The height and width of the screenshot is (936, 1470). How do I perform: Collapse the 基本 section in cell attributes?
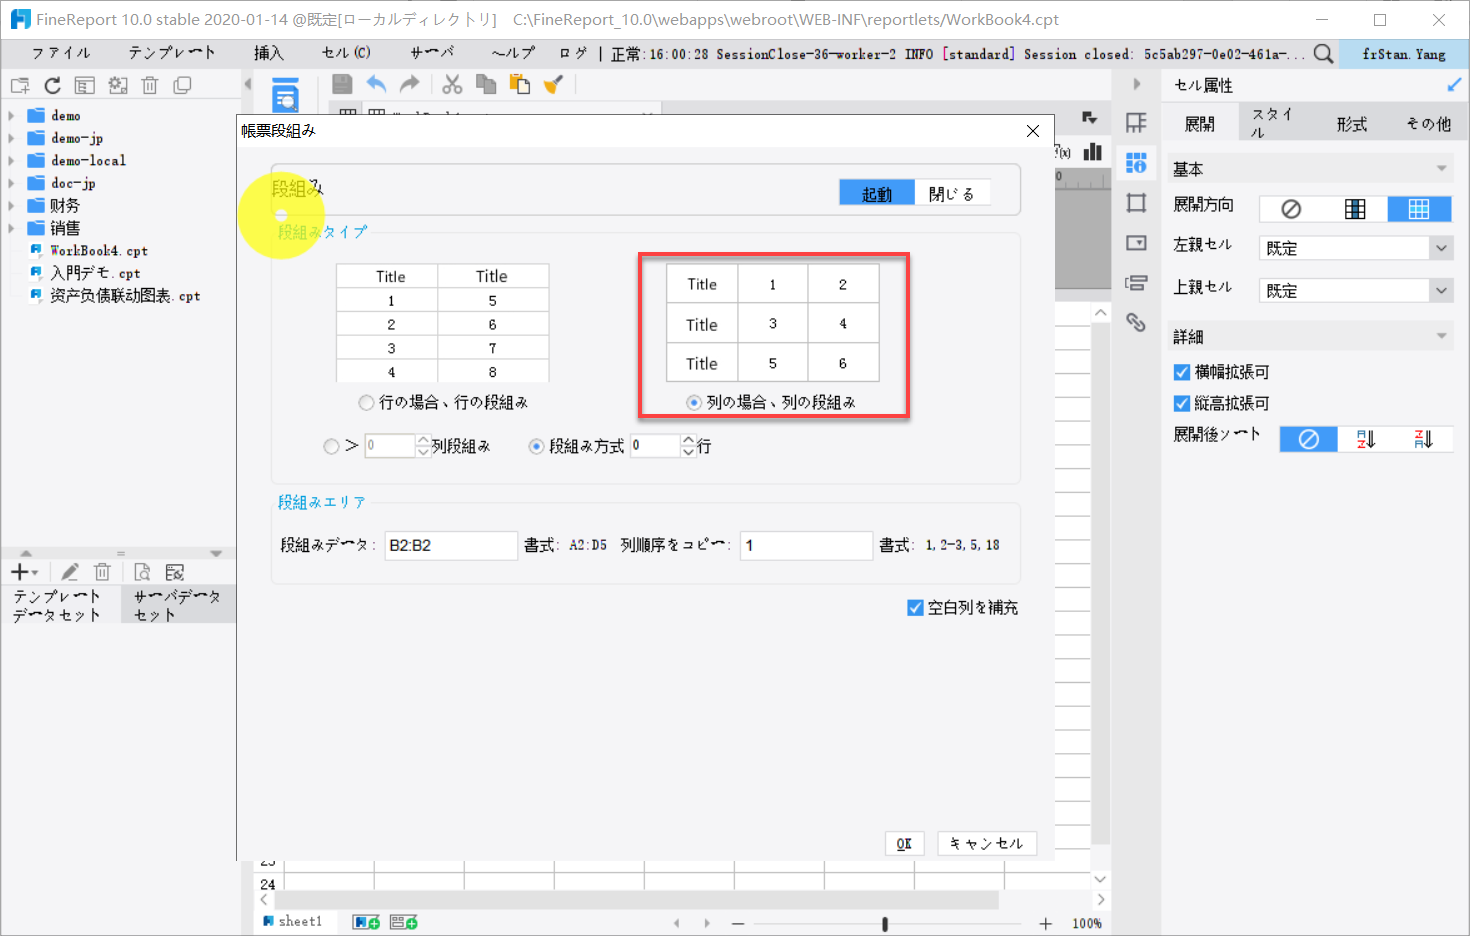1442,168
